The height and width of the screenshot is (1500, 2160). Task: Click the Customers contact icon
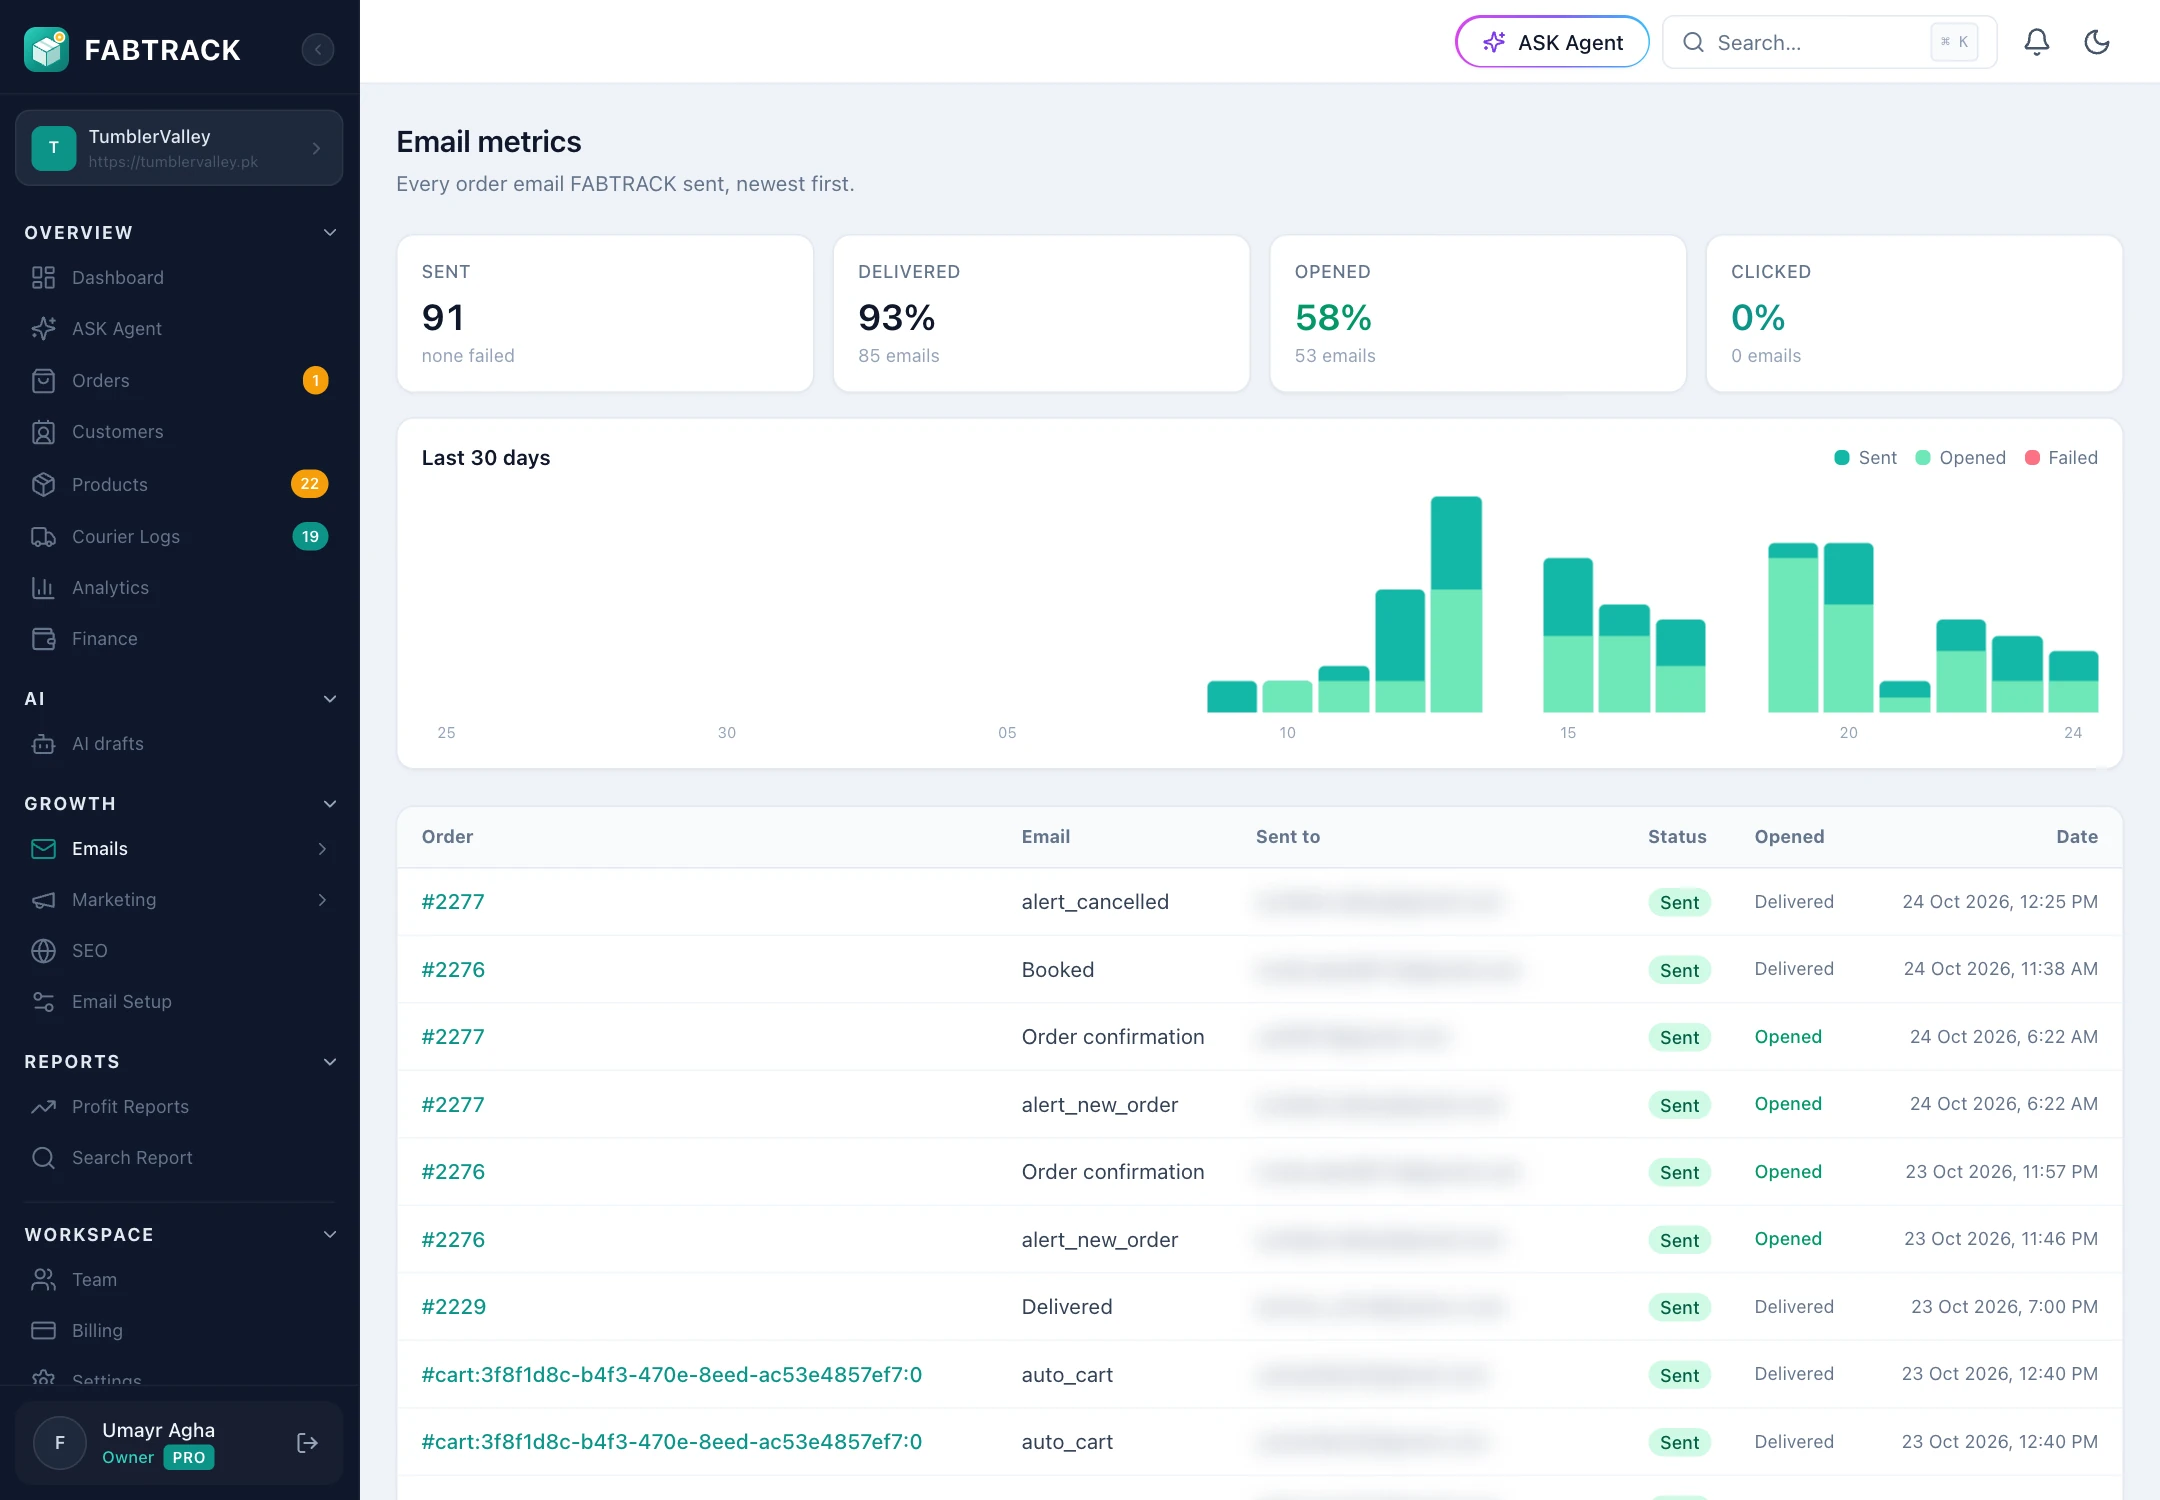tap(43, 432)
